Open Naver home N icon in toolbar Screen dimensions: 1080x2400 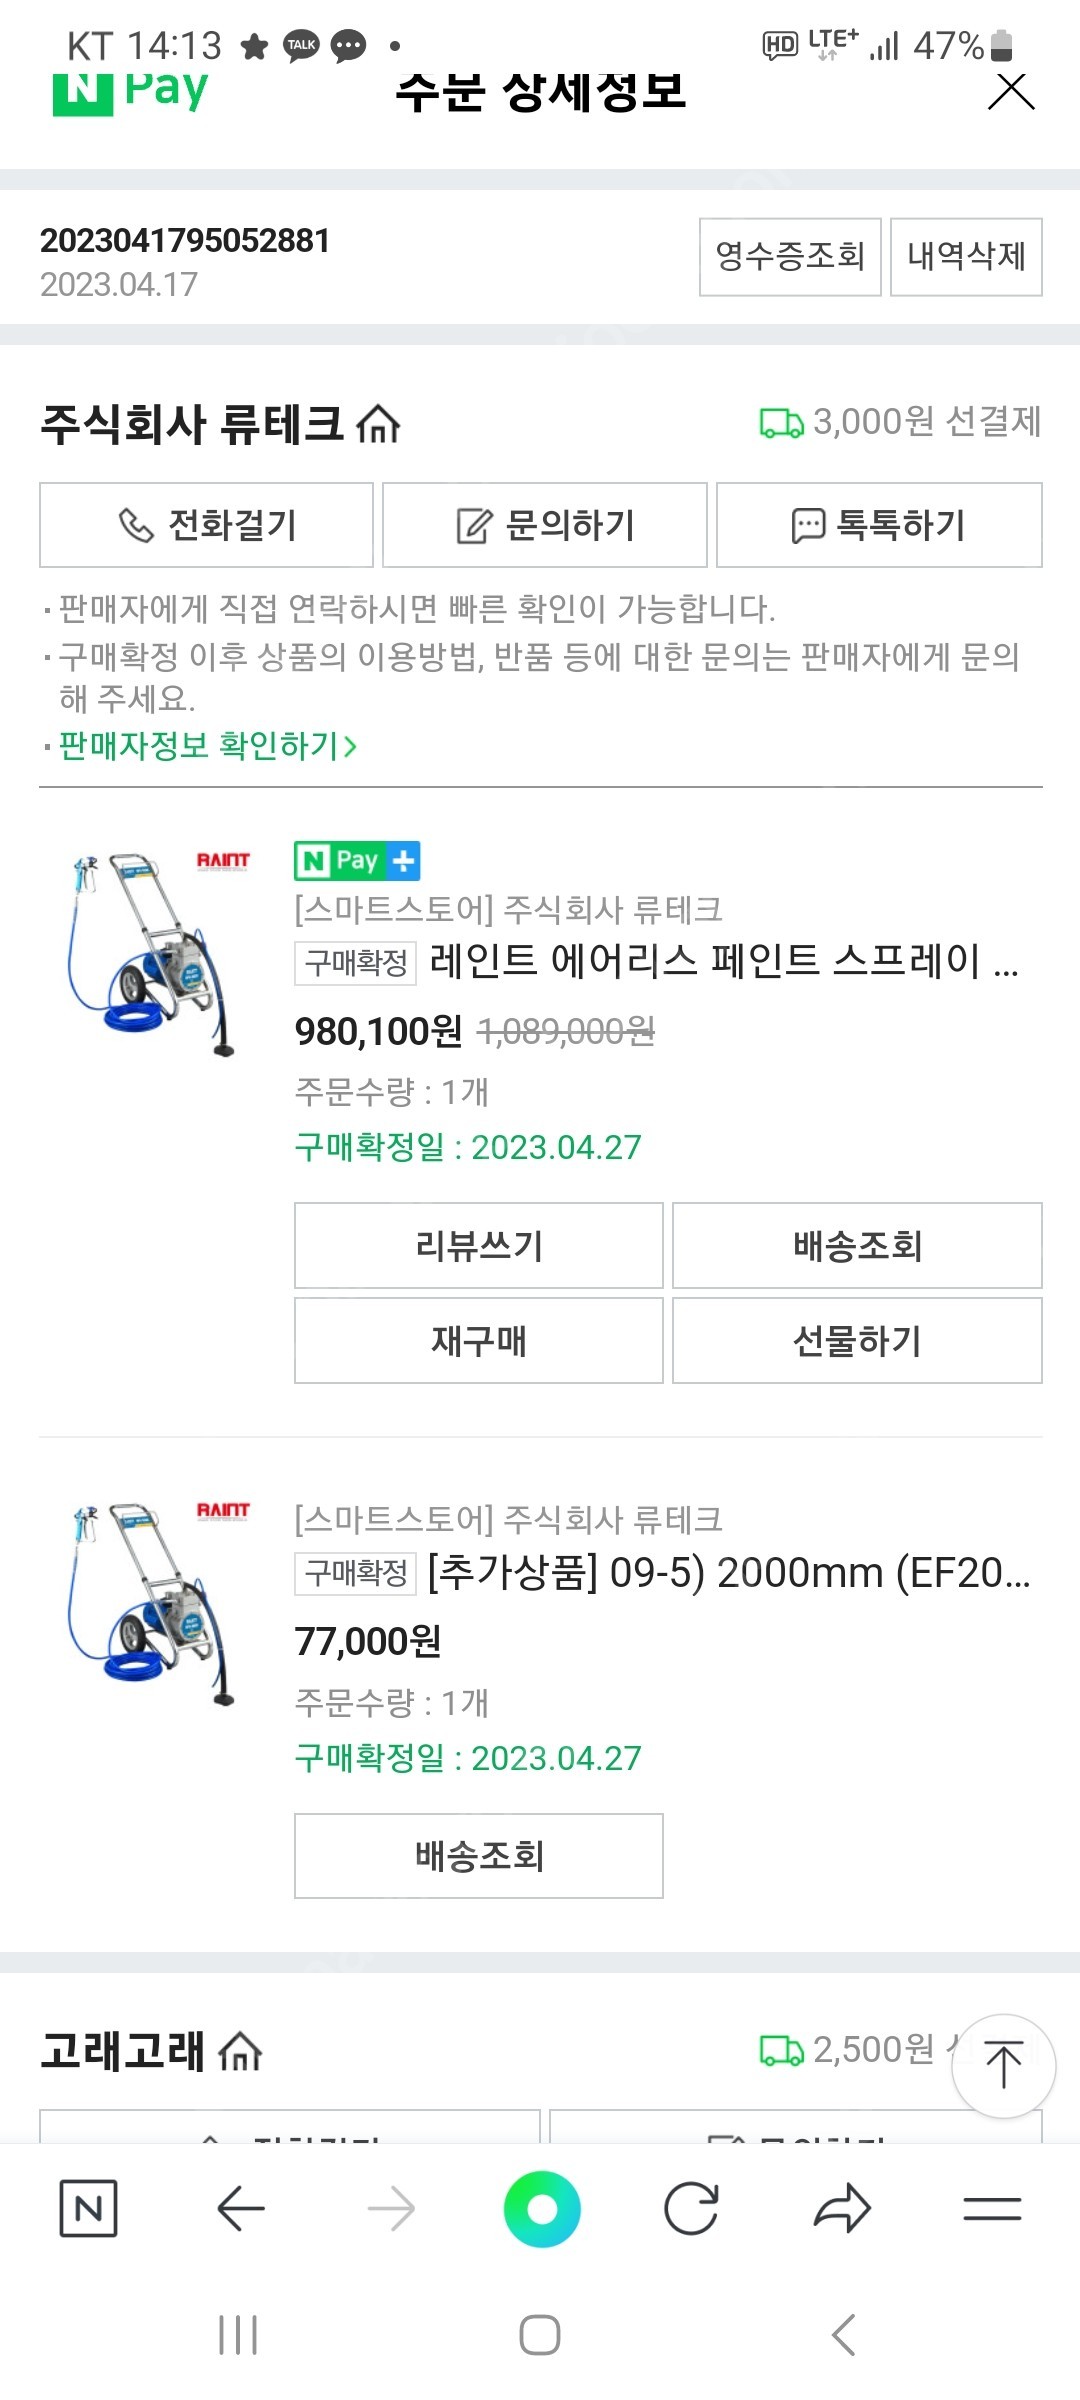tap(88, 2209)
